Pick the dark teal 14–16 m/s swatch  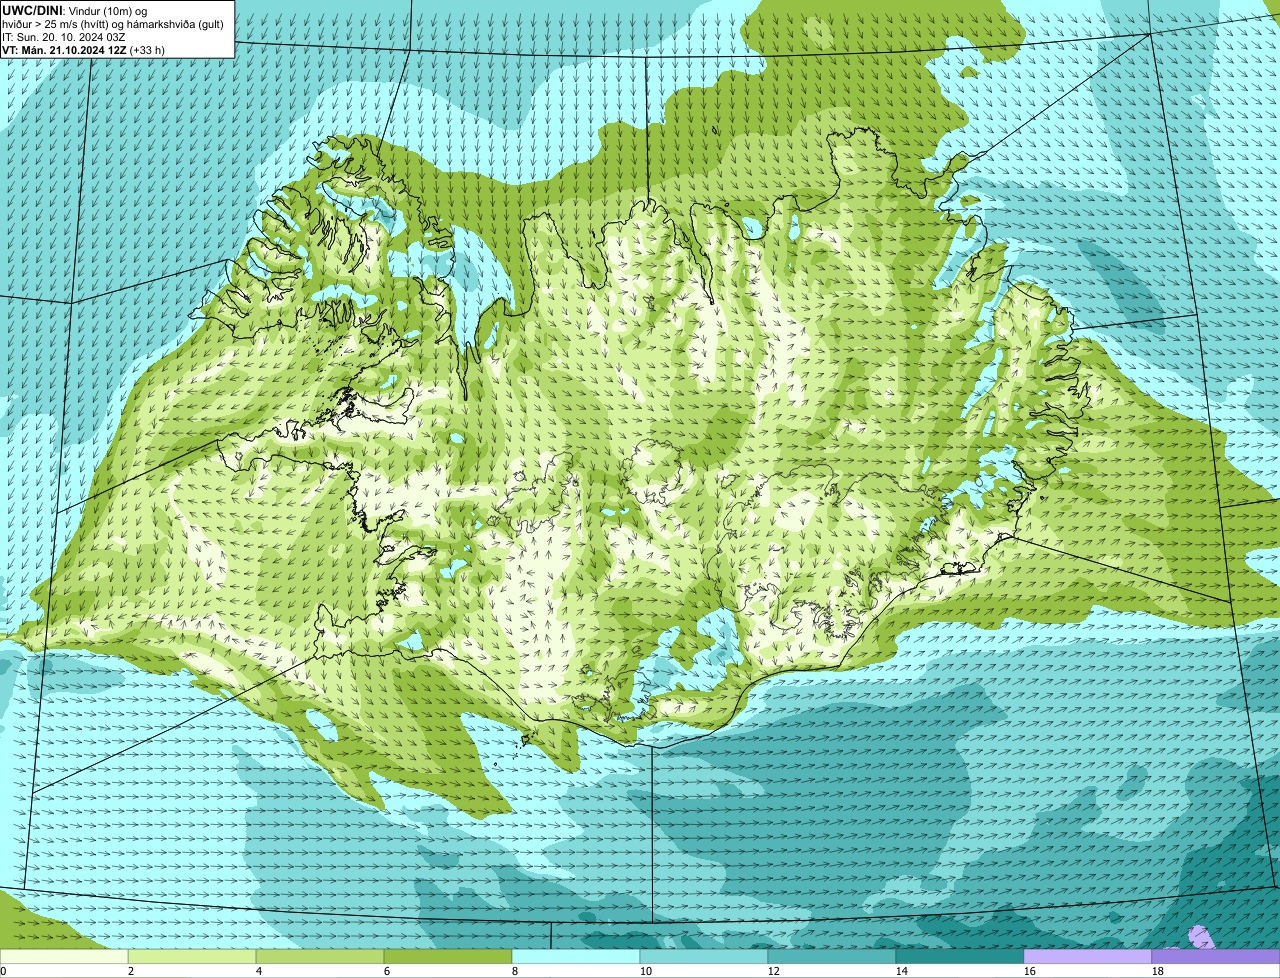pos(960,956)
